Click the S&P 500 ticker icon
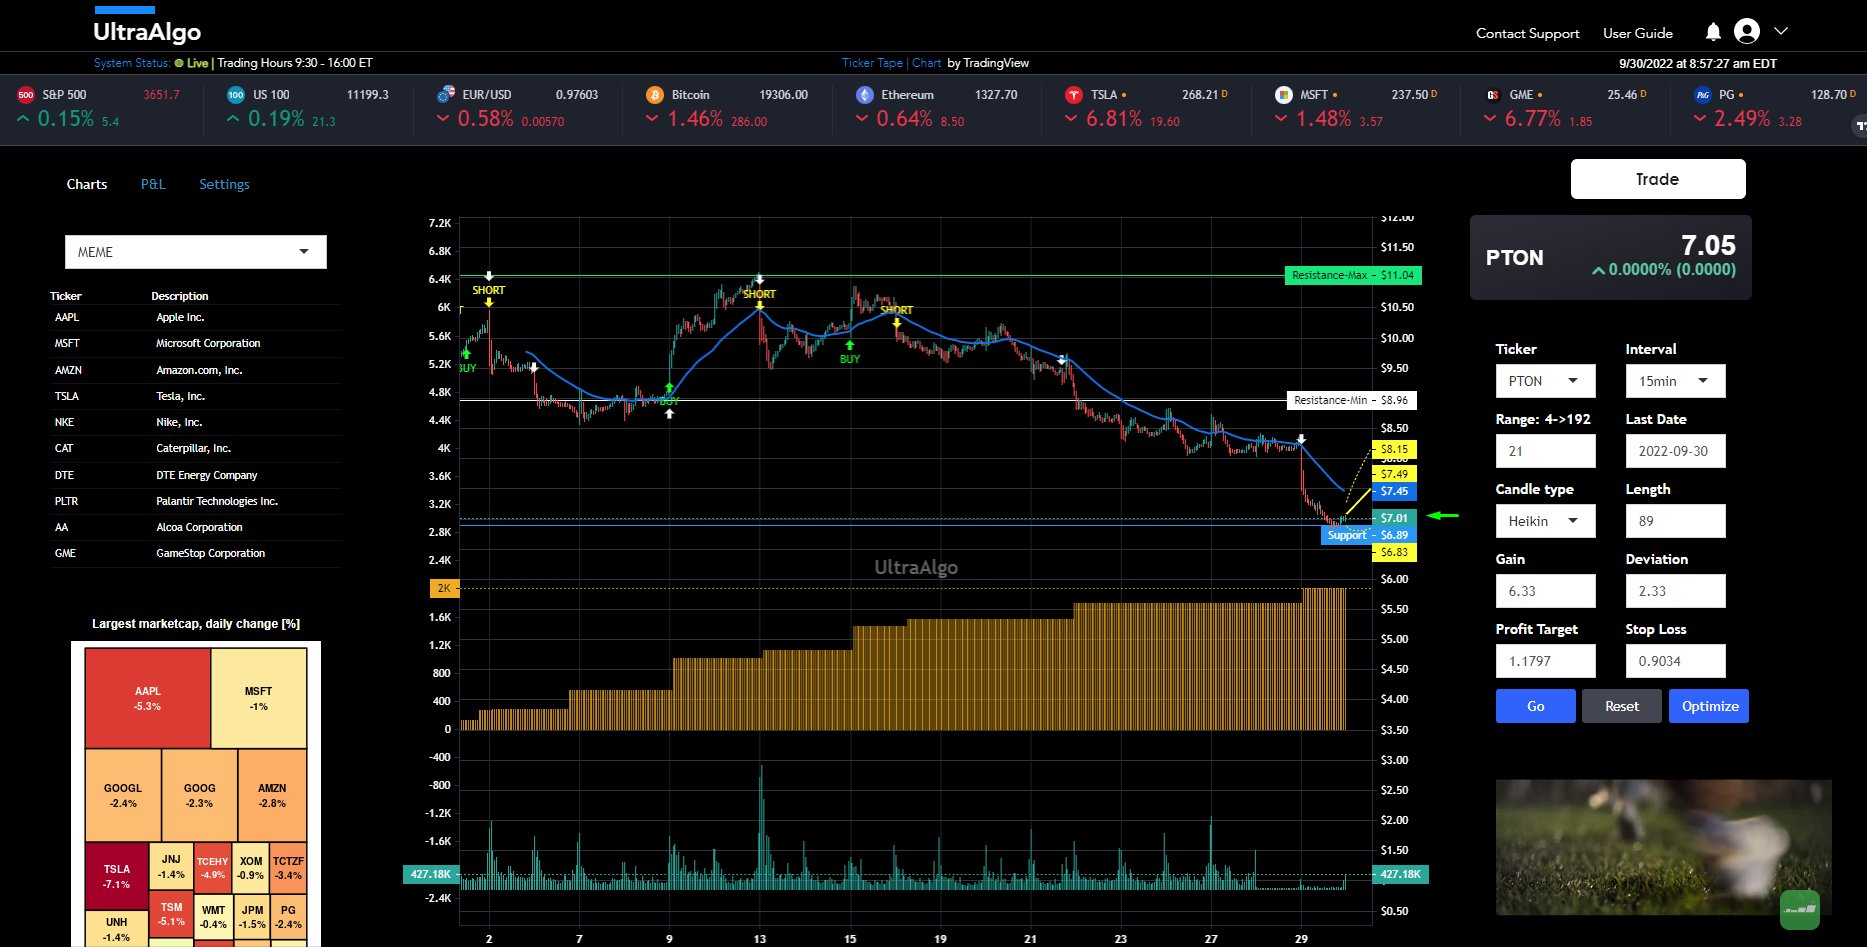Image resolution: width=1867 pixels, height=947 pixels. pyautogui.click(x=26, y=95)
